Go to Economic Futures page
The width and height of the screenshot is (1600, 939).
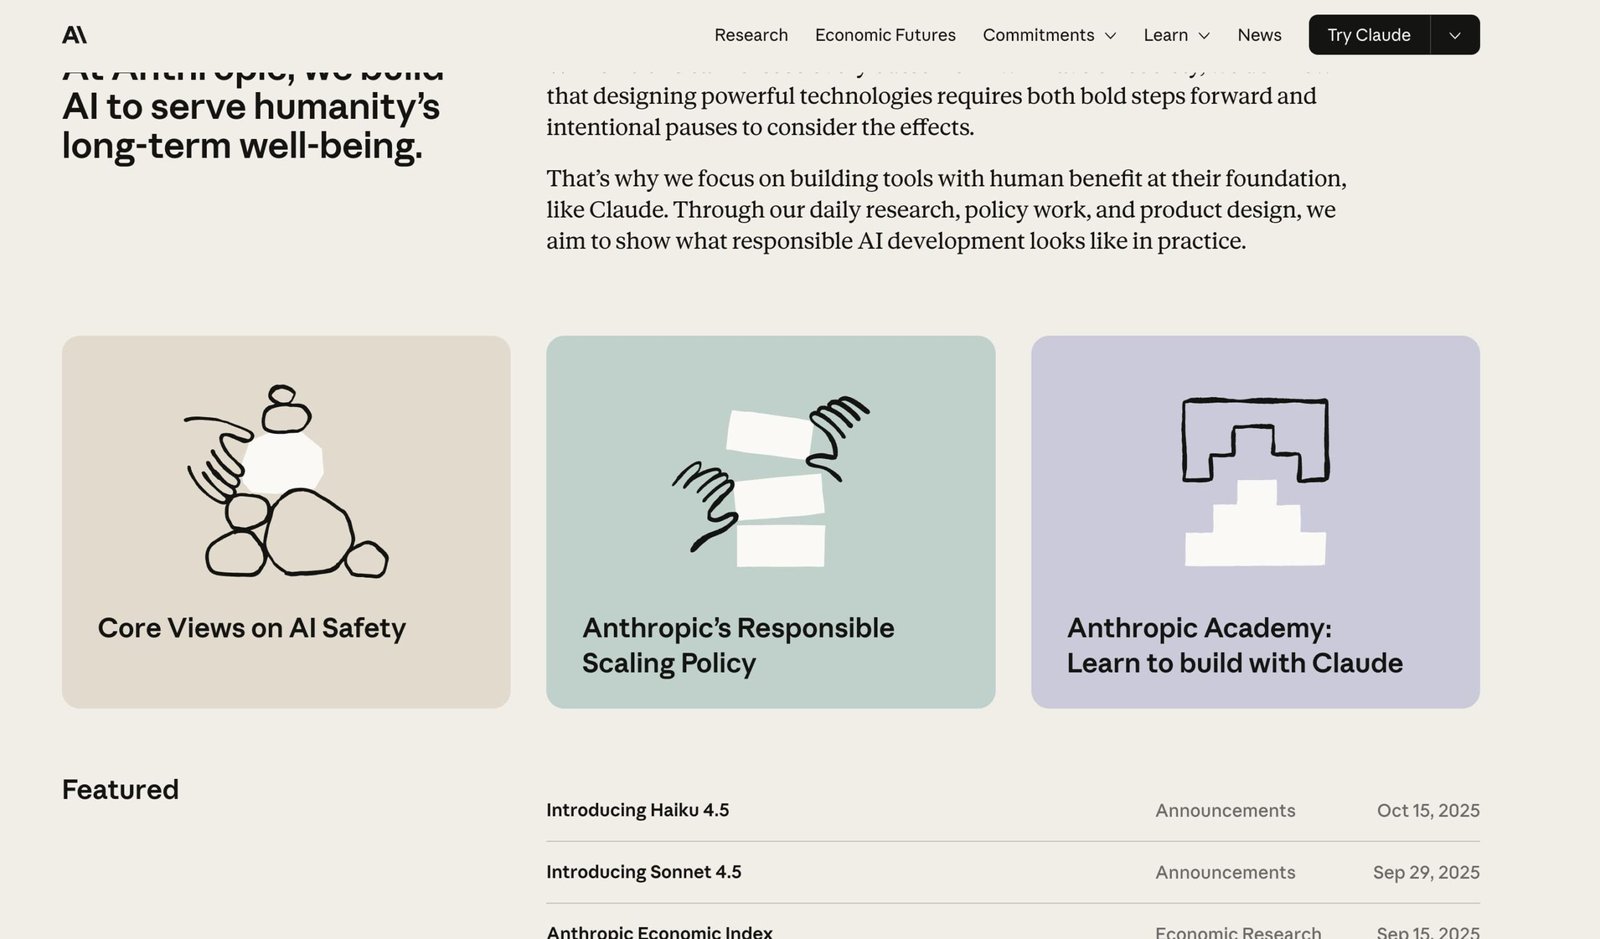pos(885,35)
